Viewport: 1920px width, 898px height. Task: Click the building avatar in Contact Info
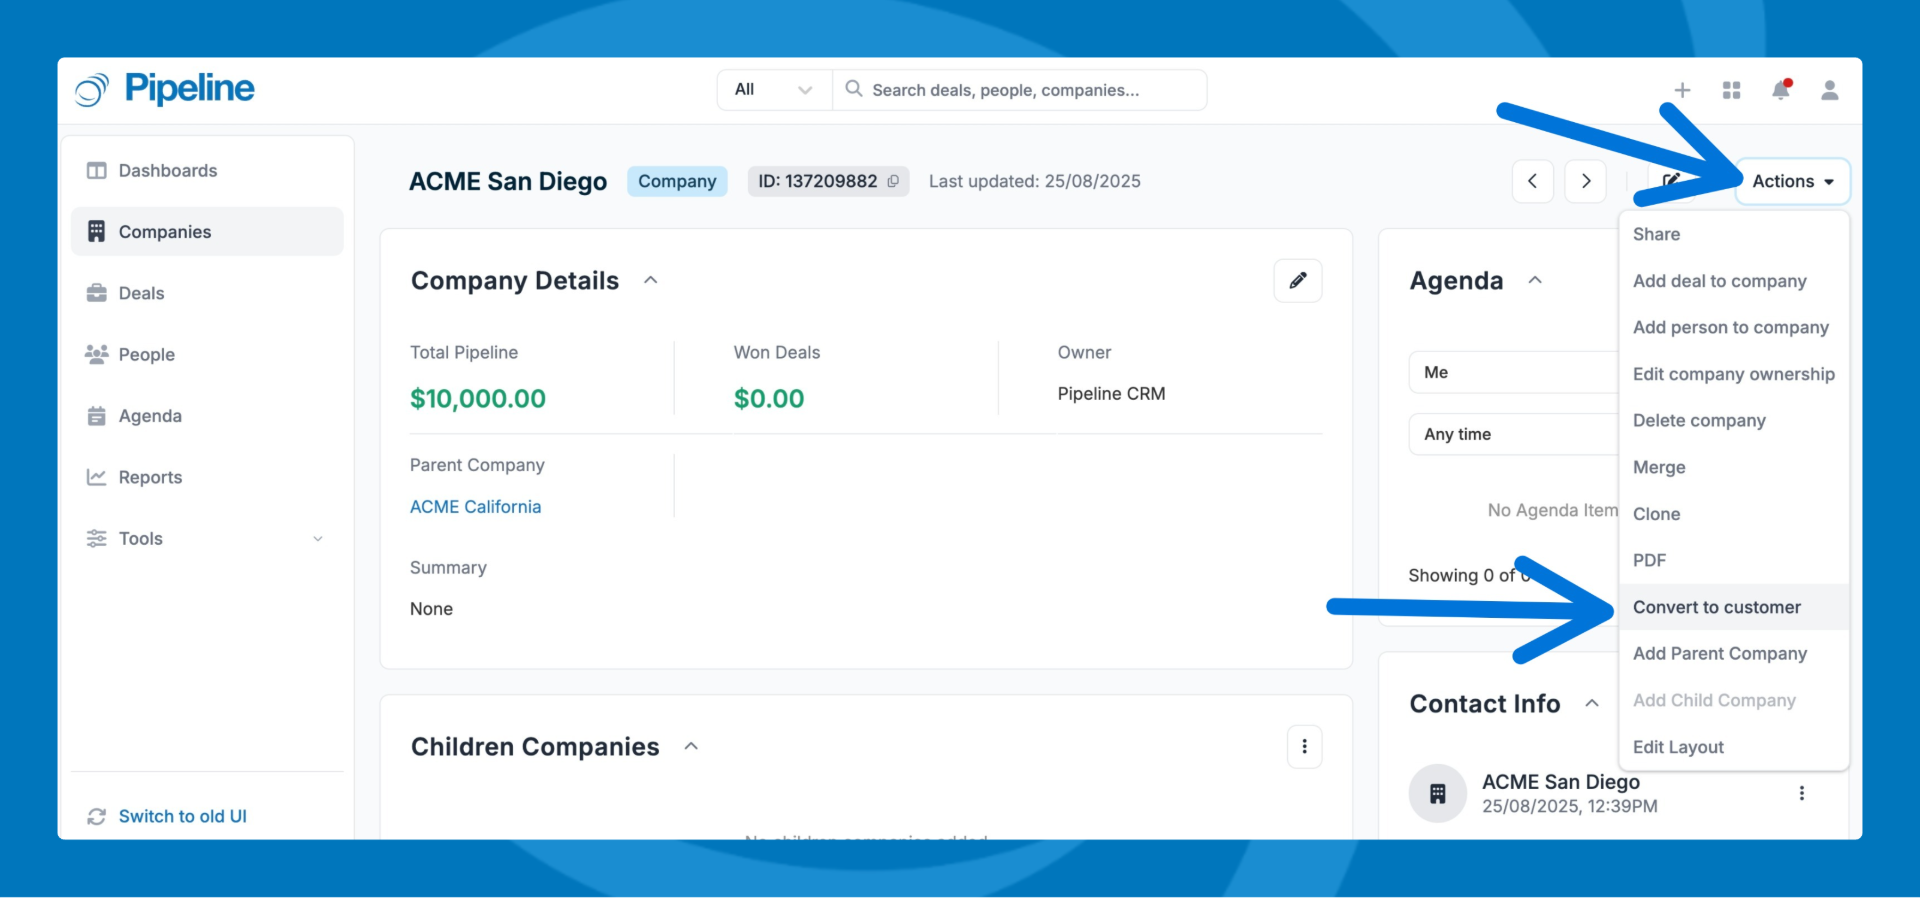[1438, 794]
